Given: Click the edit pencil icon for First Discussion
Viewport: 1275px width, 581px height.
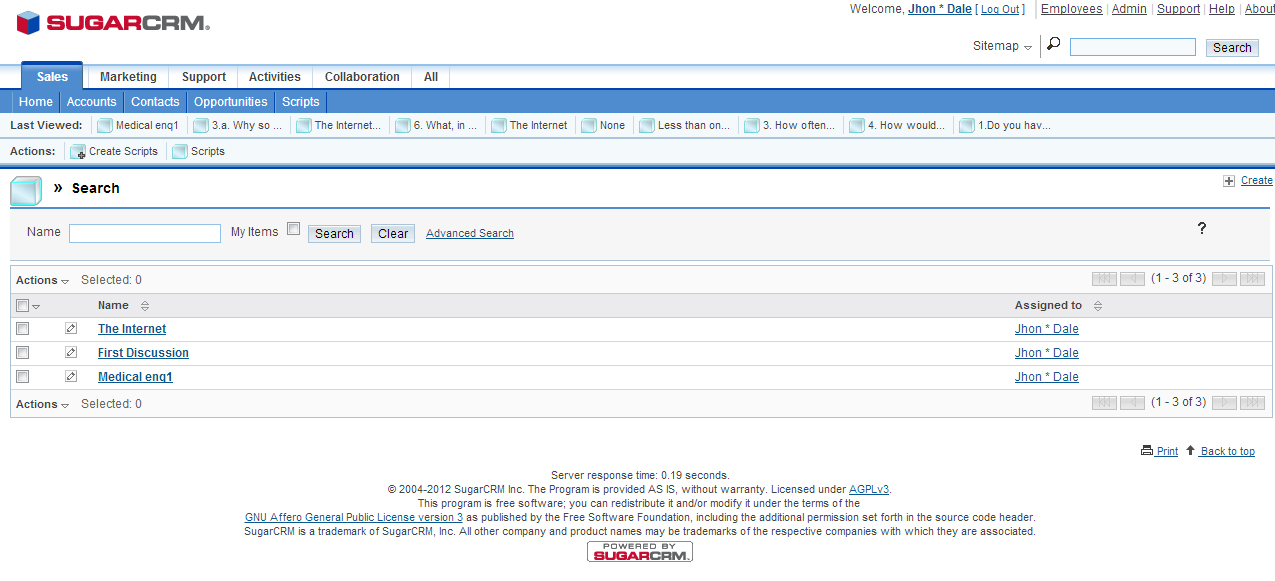Looking at the screenshot, I should point(71,353).
